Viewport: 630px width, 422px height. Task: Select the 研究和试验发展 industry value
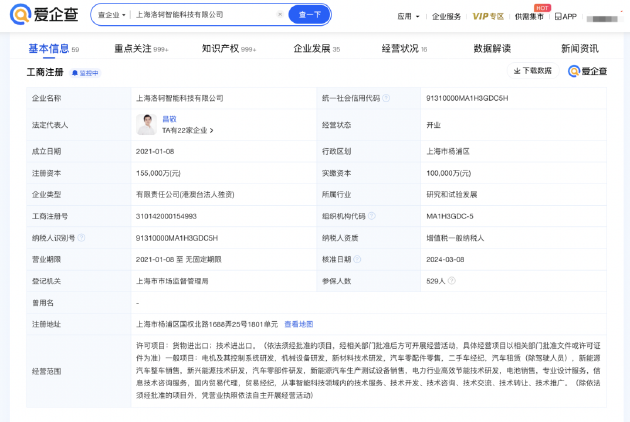point(452,195)
